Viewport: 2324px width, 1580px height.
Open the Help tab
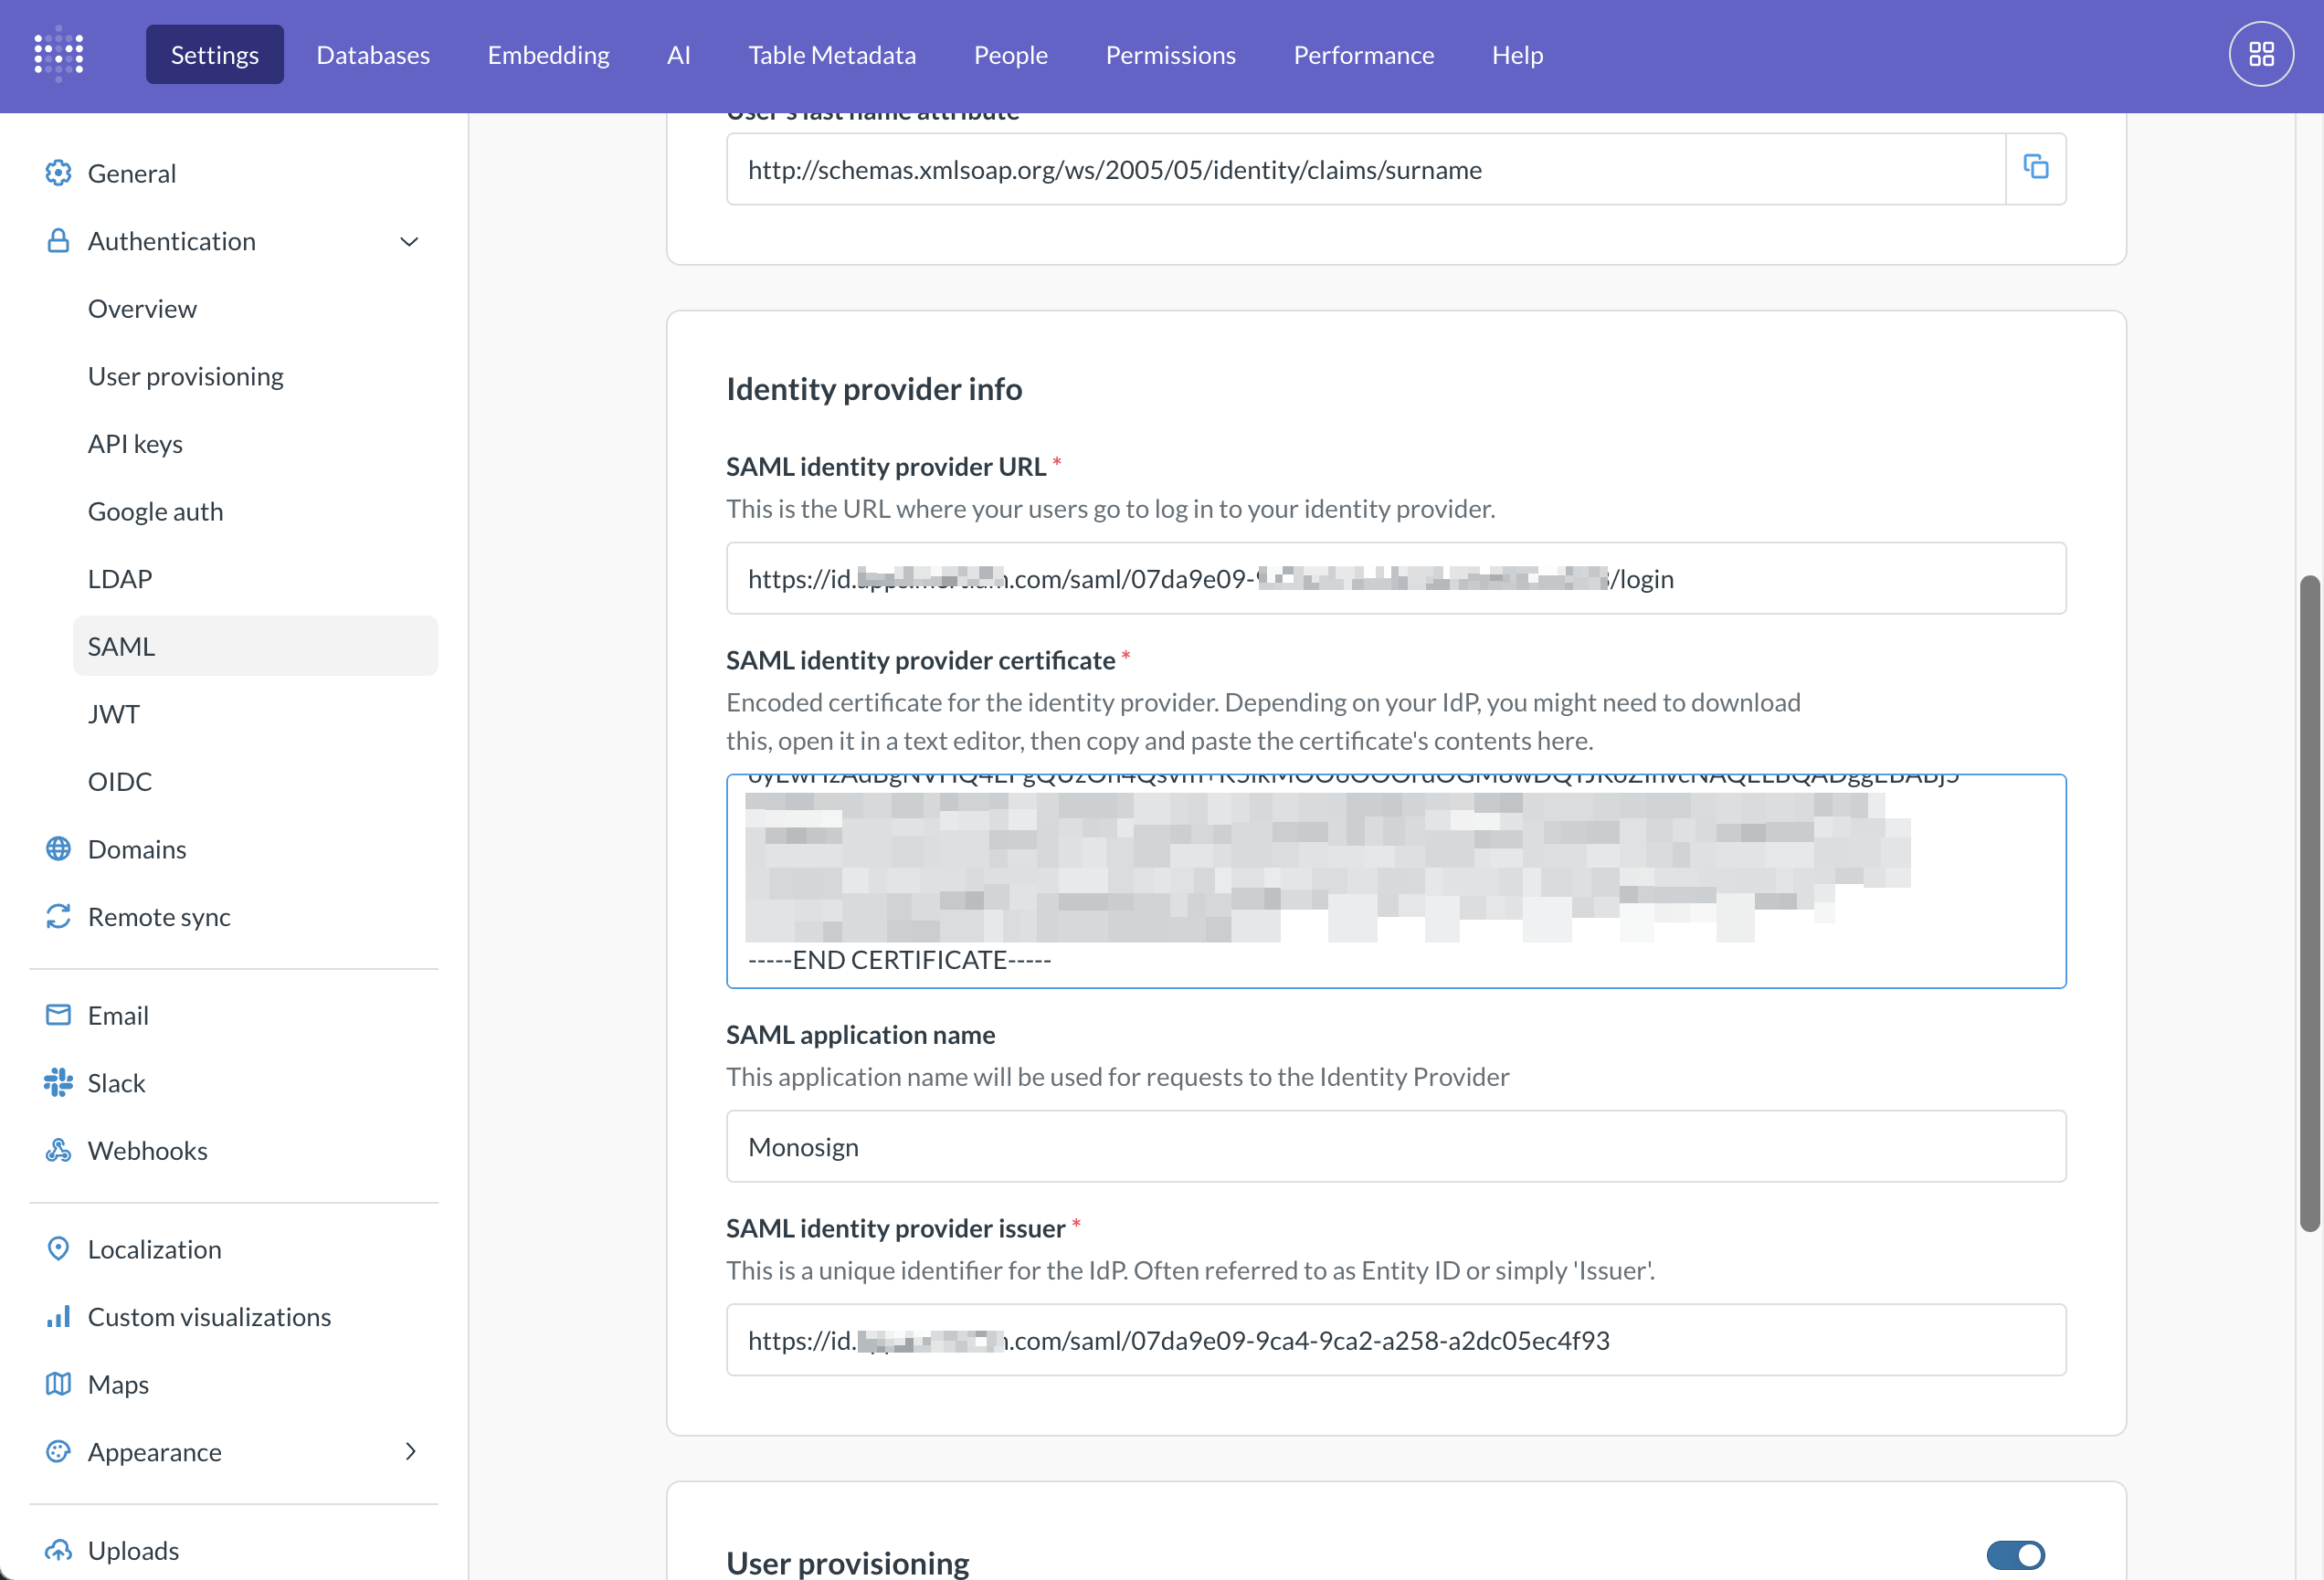(1517, 54)
